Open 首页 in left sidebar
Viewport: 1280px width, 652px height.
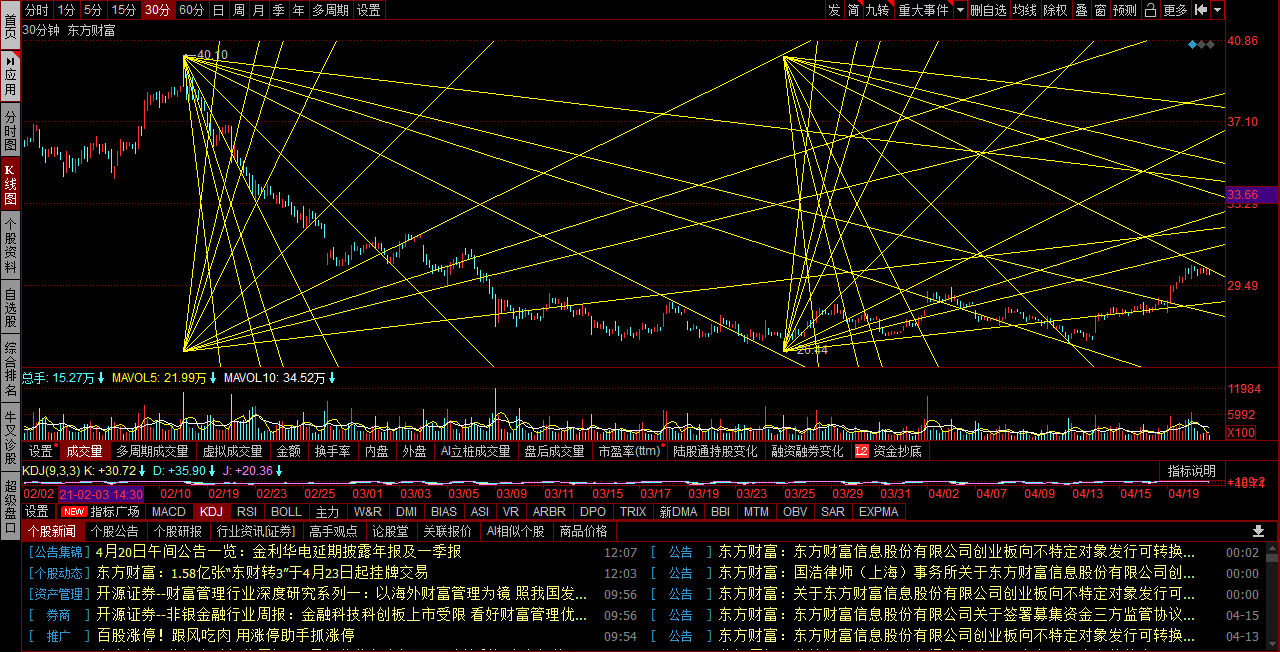(10, 24)
